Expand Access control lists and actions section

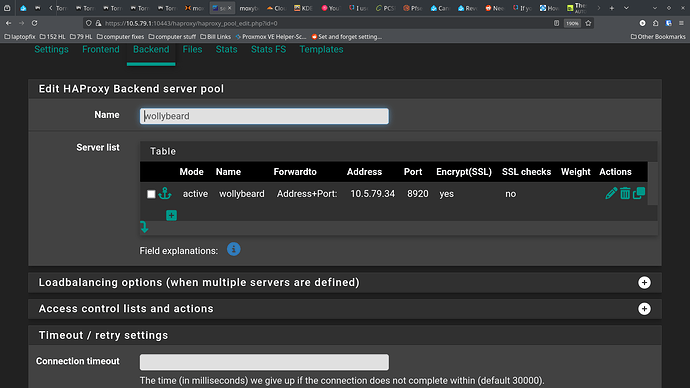point(644,309)
